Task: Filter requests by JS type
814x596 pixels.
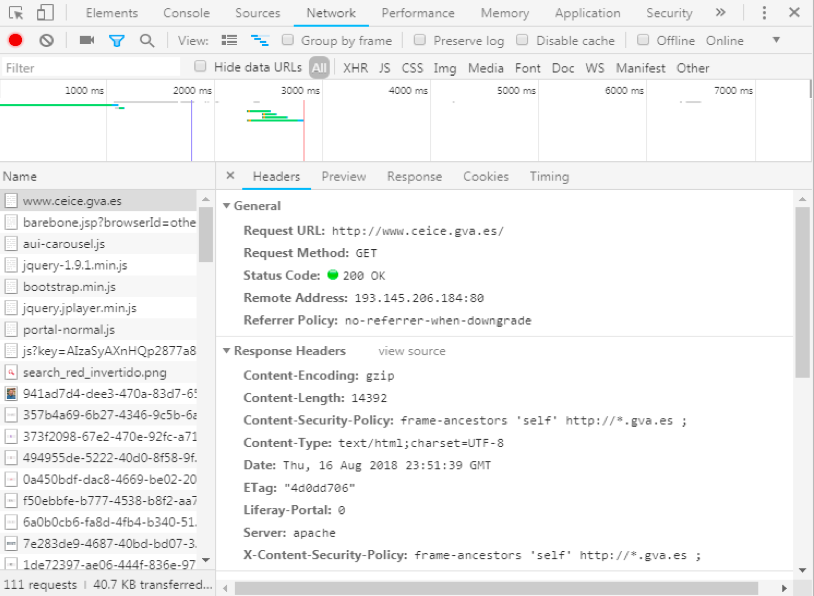Action: pyautogui.click(x=384, y=68)
